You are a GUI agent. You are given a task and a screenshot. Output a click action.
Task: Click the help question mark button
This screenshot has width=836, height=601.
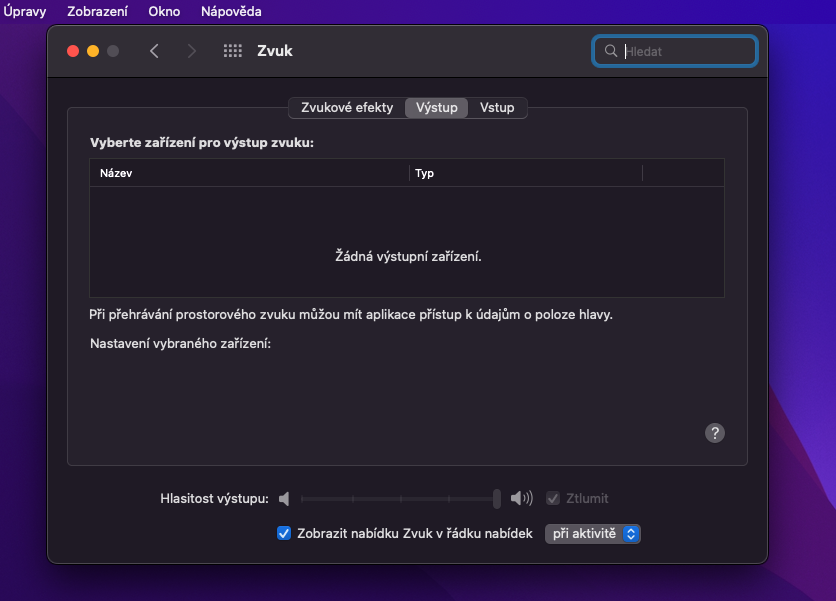(x=715, y=433)
